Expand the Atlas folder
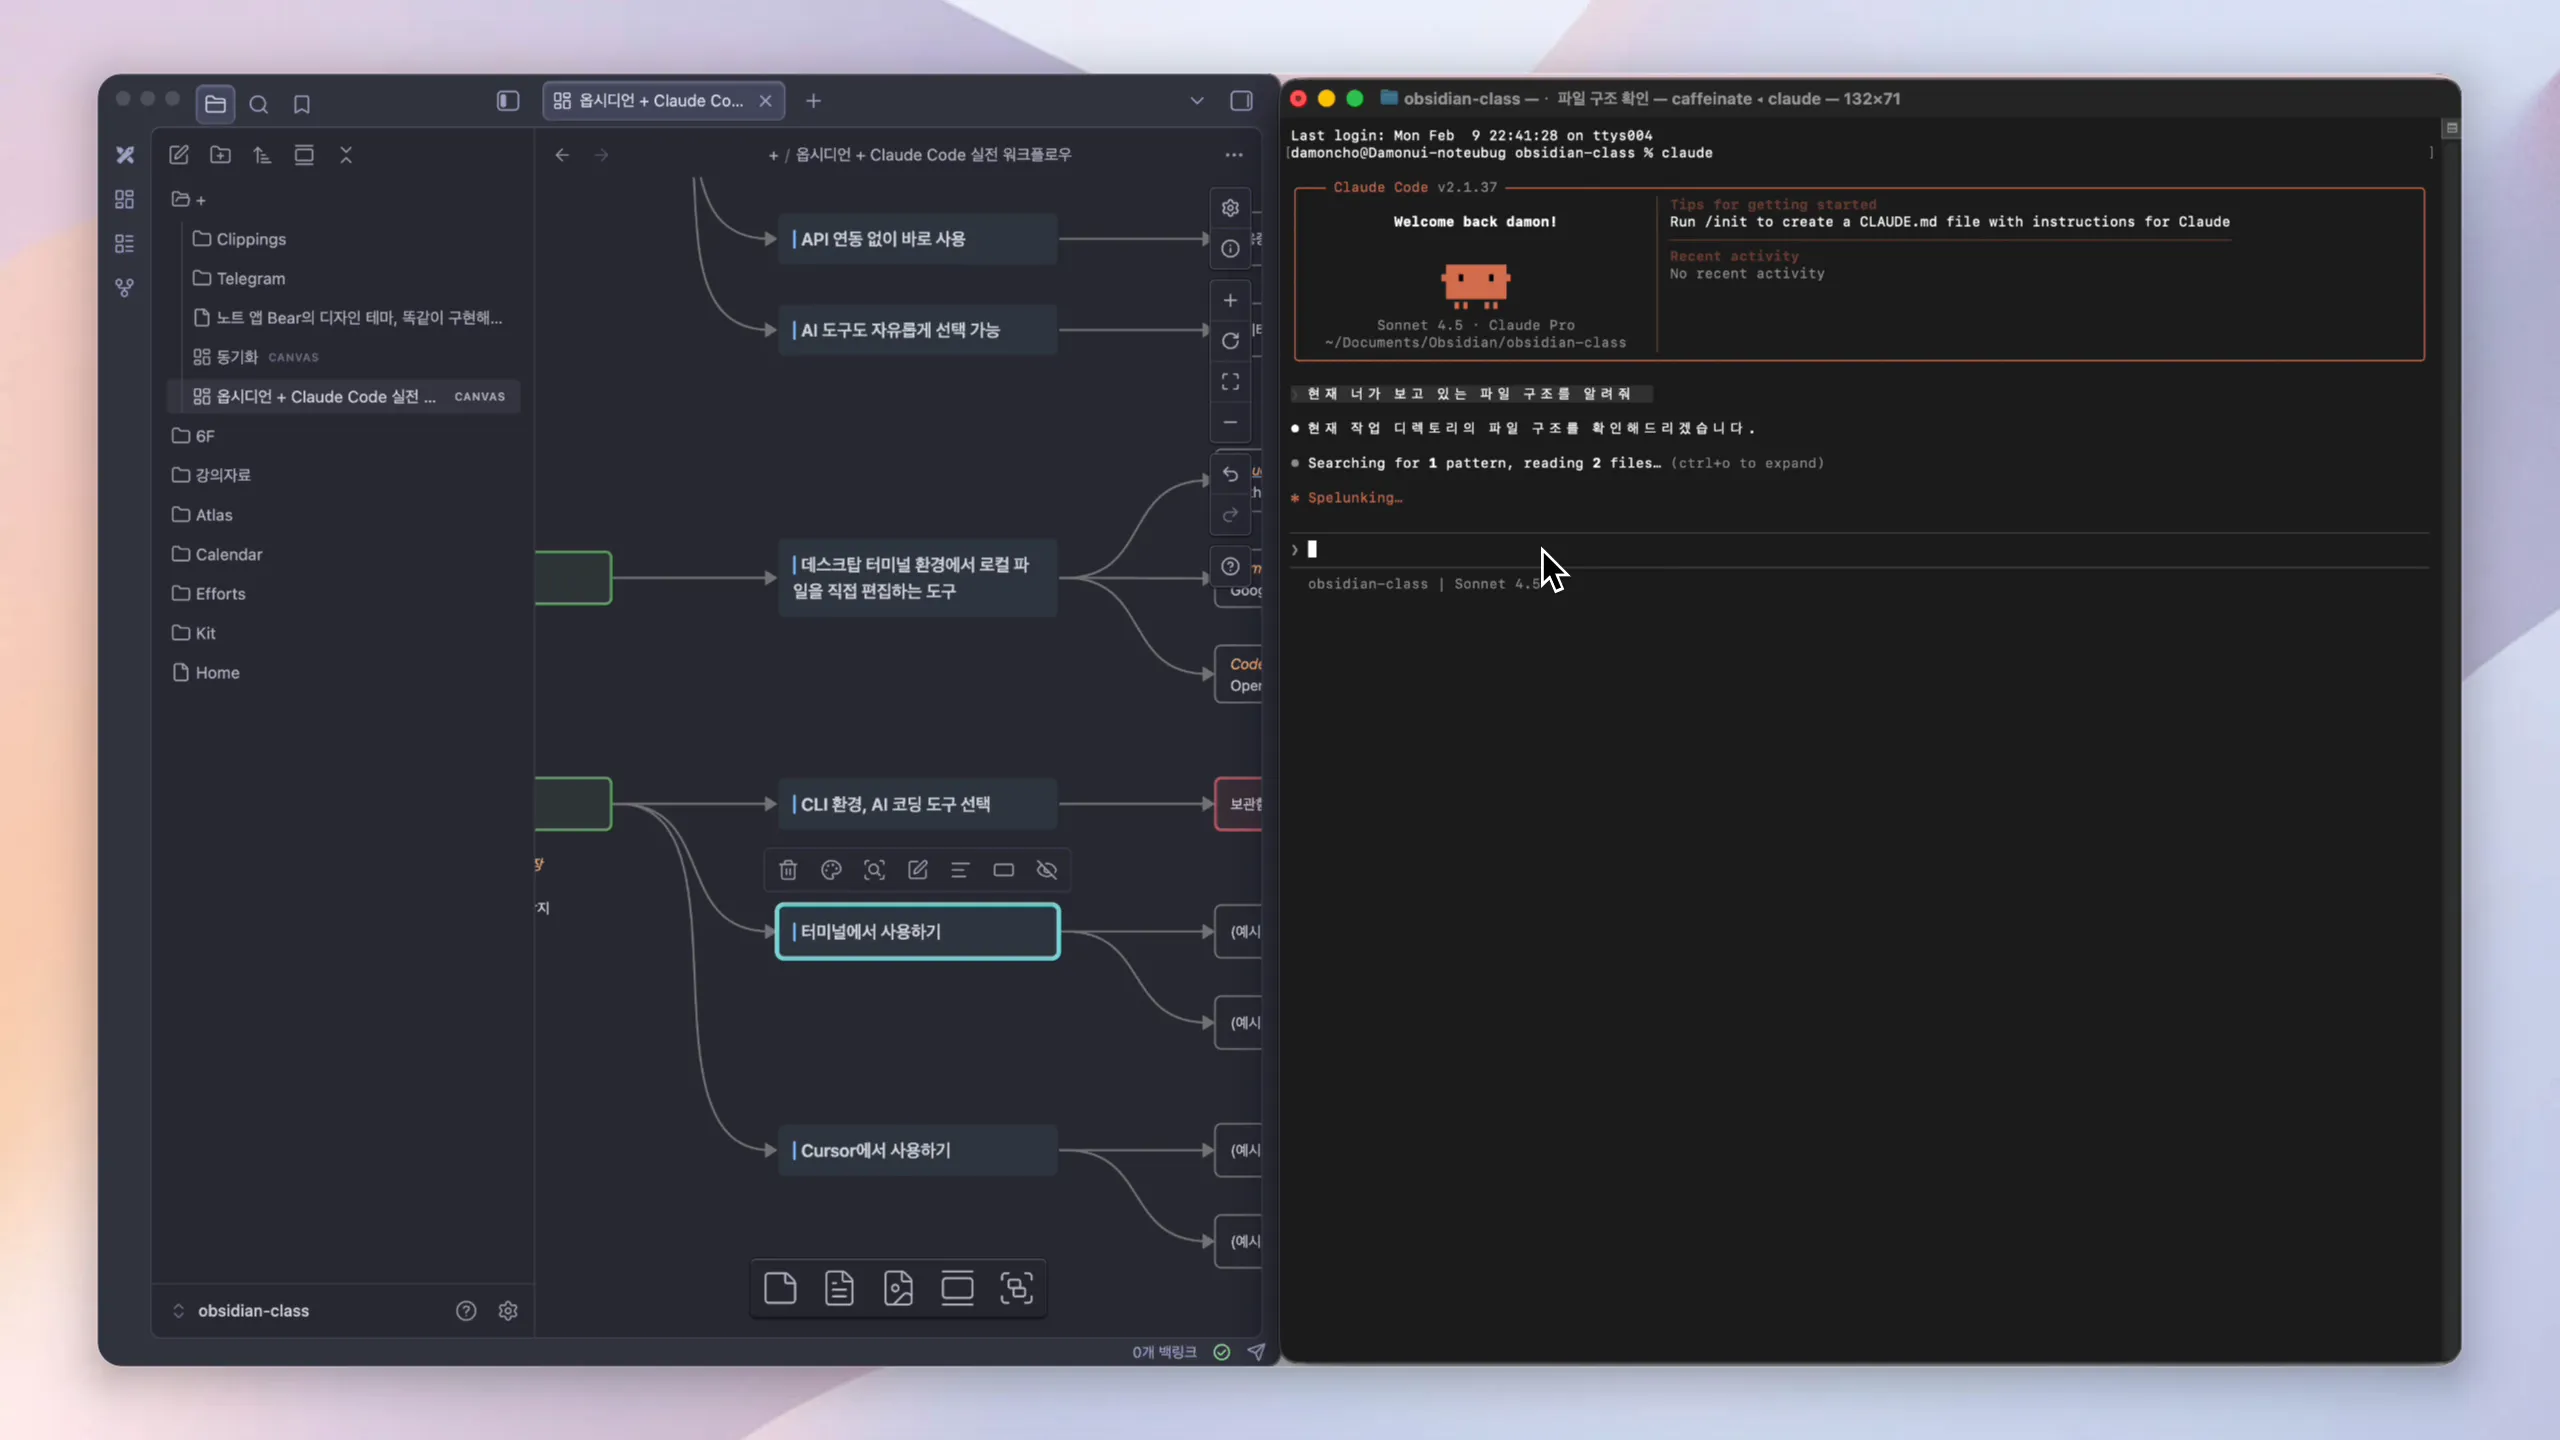Image resolution: width=2560 pixels, height=1440 pixels. (213, 515)
